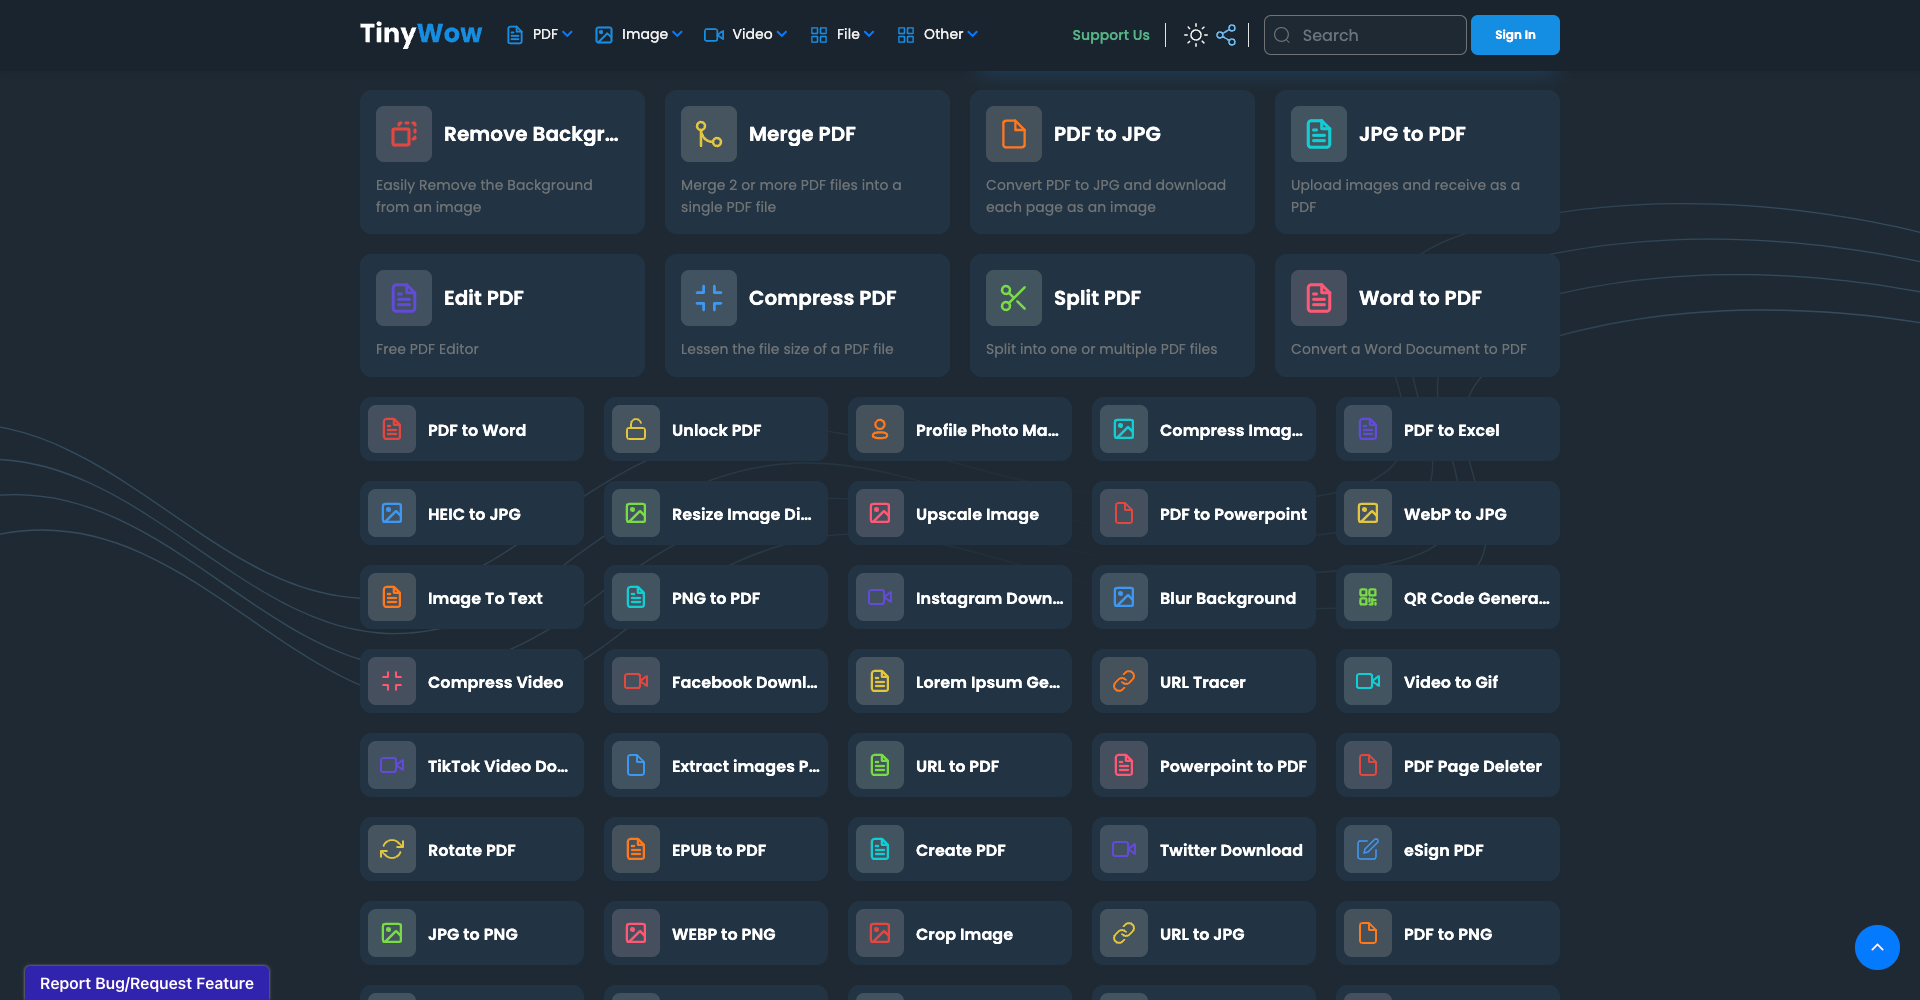
Task: Open the Other menu
Action: click(938, 35)
